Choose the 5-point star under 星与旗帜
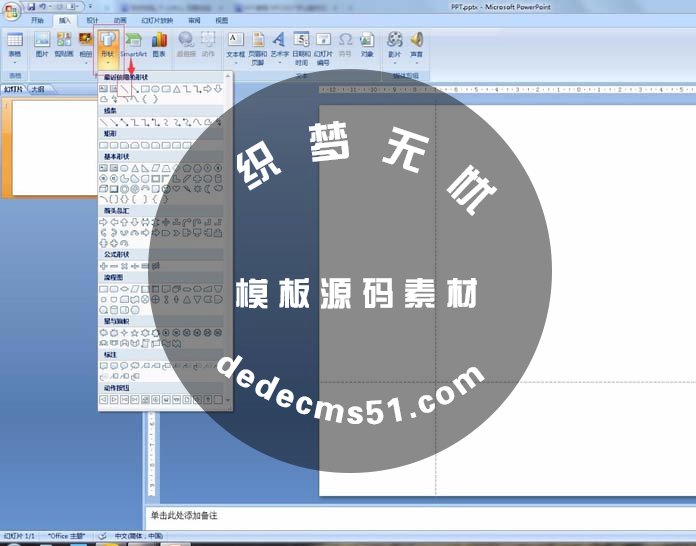Screen dimensions: 696x546 coord(135,332)
